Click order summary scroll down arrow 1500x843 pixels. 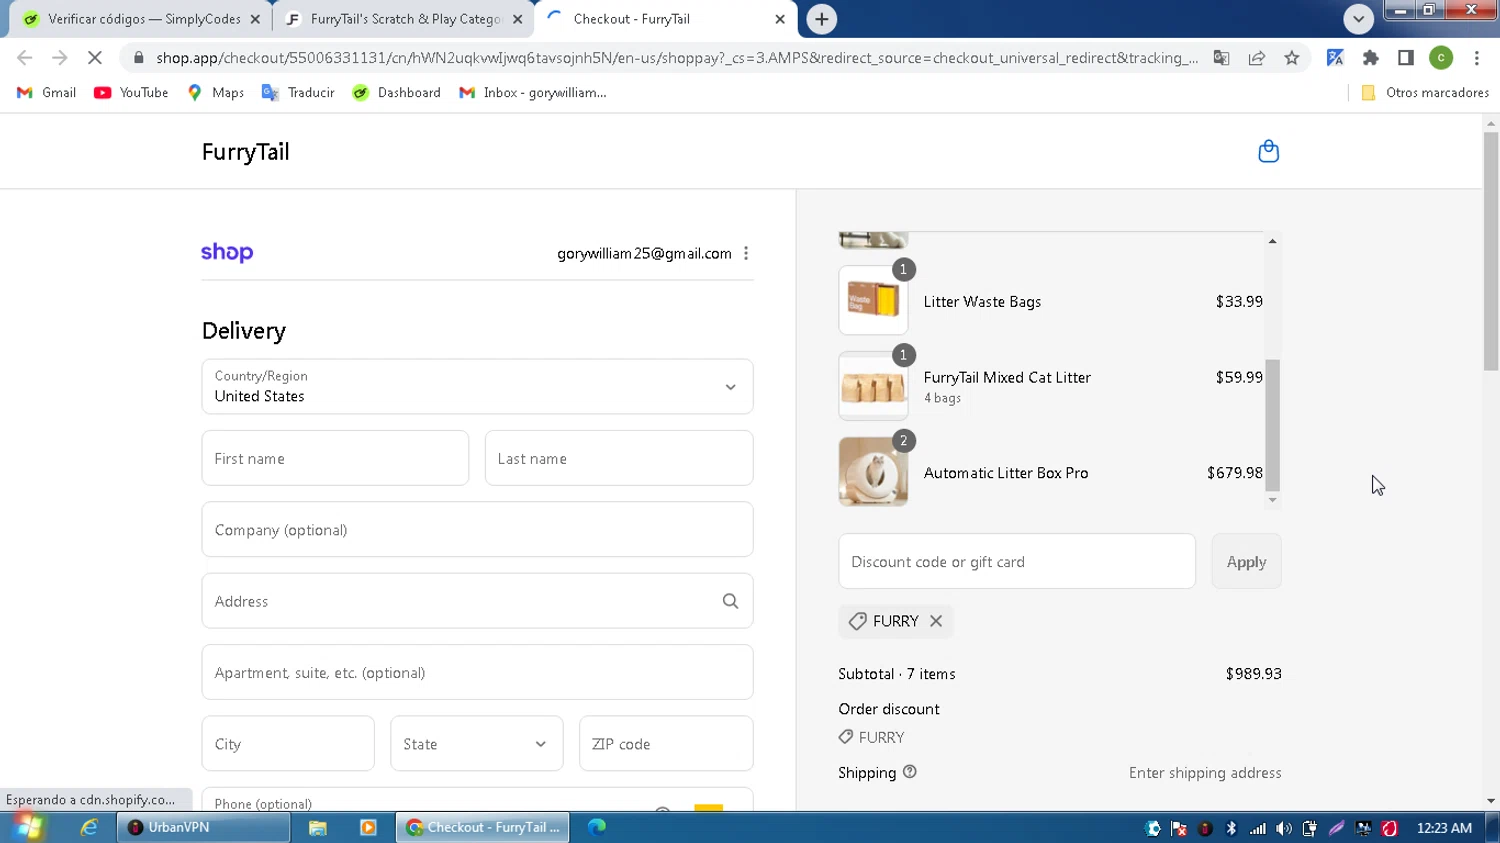[x=1272, y=500]
